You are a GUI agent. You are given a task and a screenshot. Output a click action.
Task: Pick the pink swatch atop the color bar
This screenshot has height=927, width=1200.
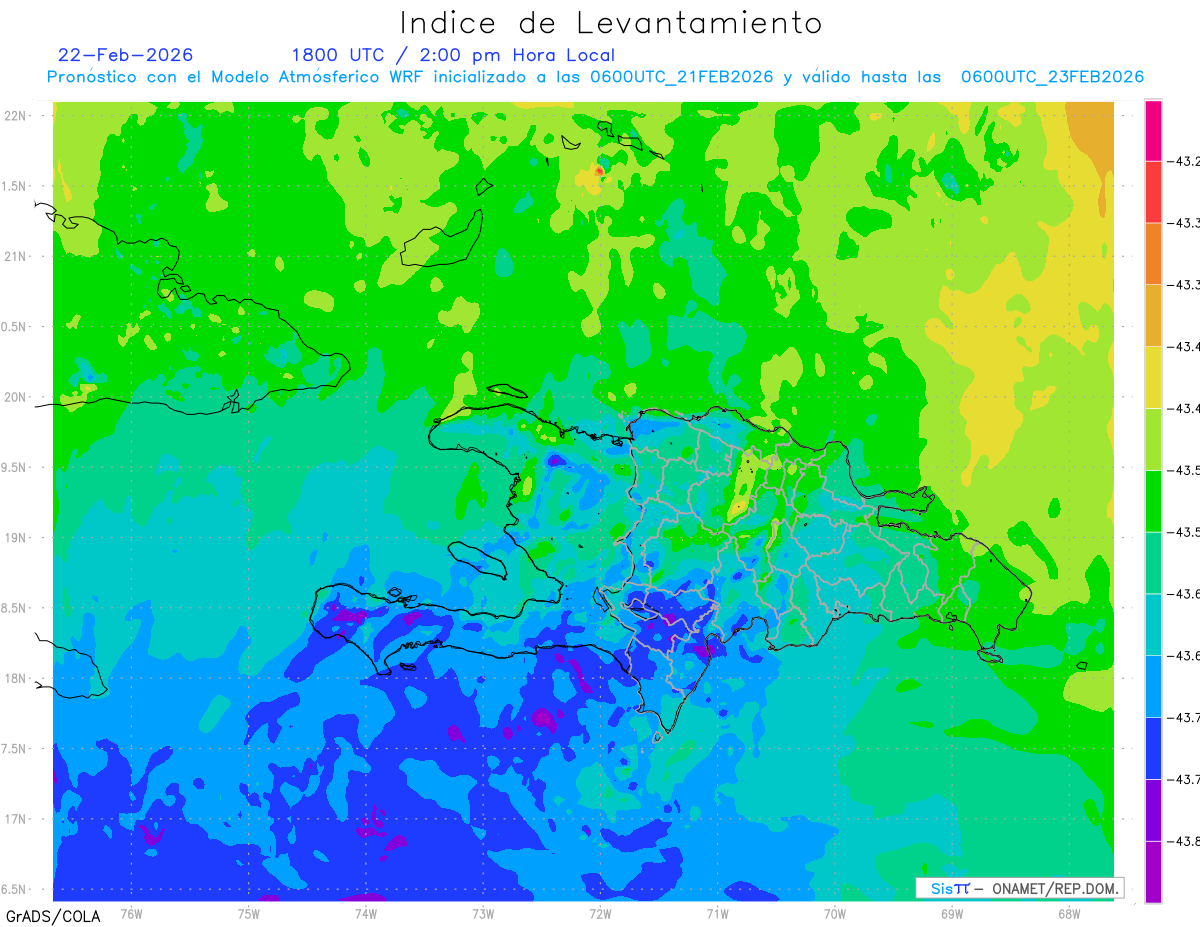point(1153,130)
